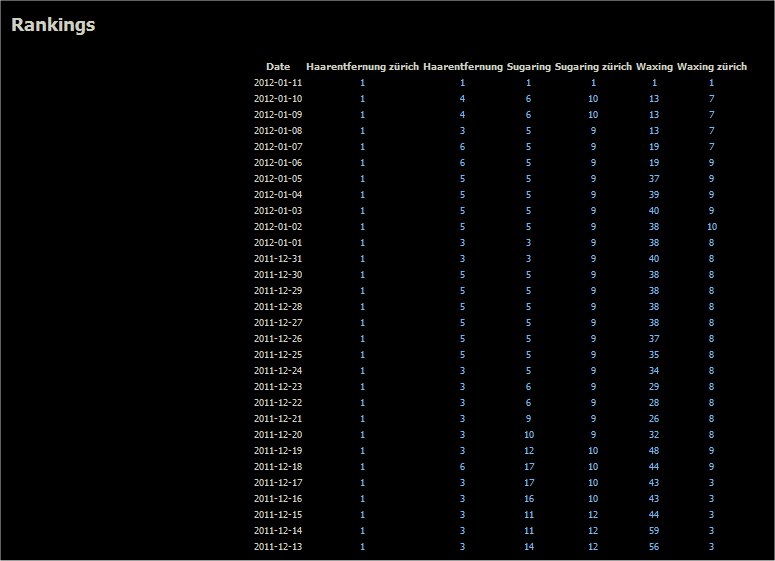Click the date 2012-01-11 in first row
The height and width of the screenshot is (561, 775).
pyautogui.click(x=278, y=83)
